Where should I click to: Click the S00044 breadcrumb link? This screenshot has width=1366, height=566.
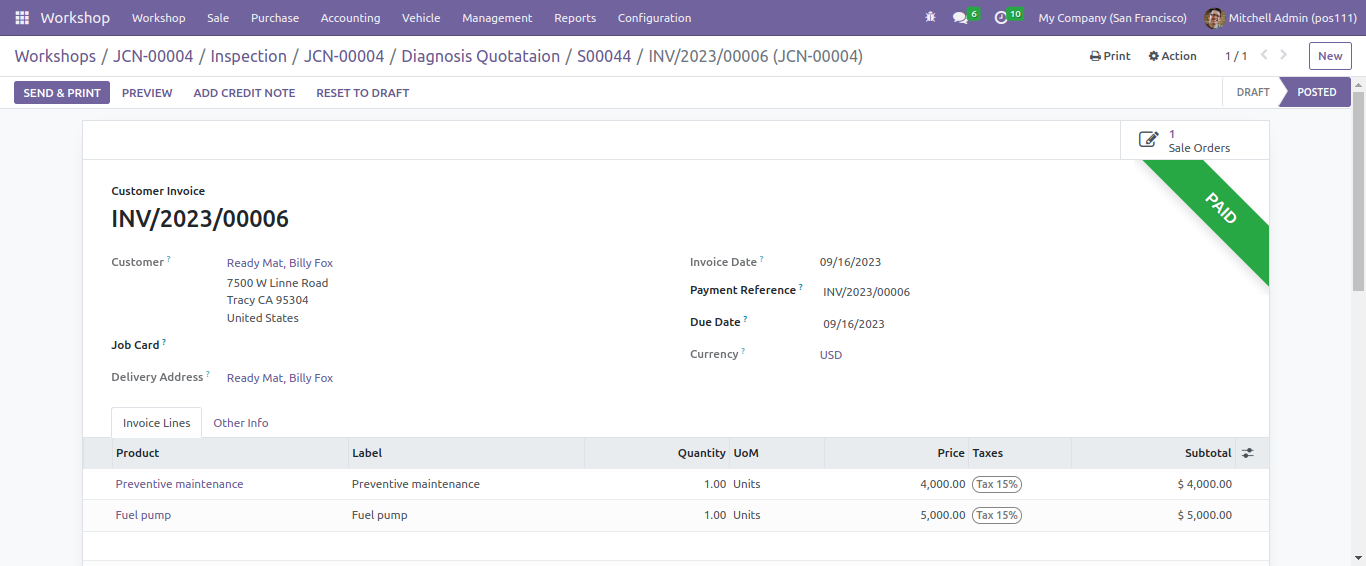604,56
